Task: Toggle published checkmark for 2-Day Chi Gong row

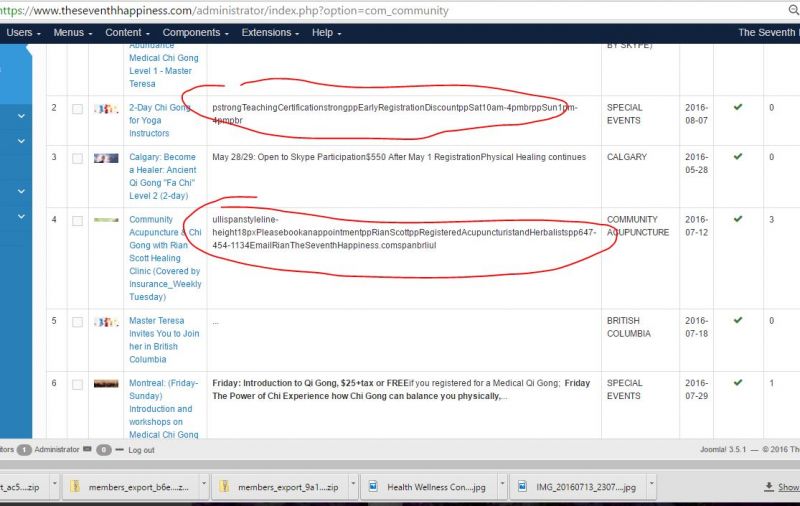Action: click(738, 107)
